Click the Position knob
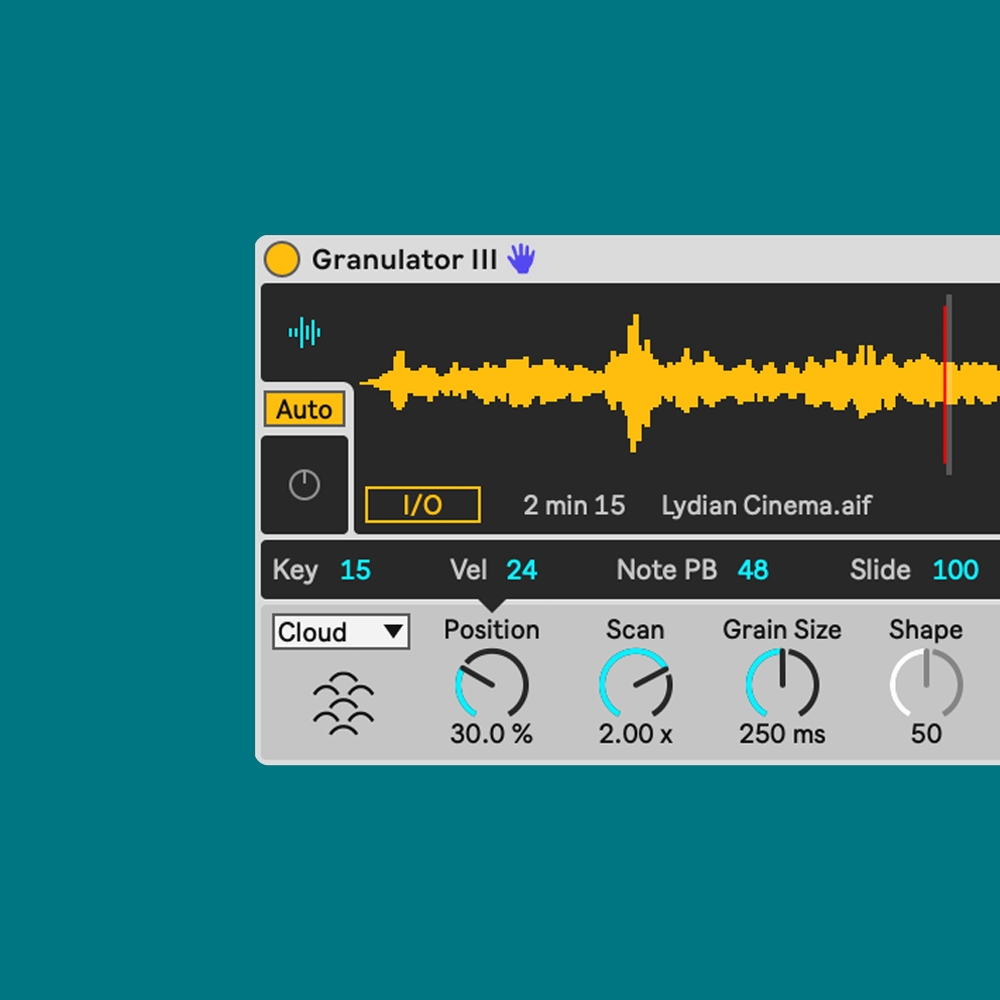This screenshot has width=1000, height=1000. click(491, 683)
